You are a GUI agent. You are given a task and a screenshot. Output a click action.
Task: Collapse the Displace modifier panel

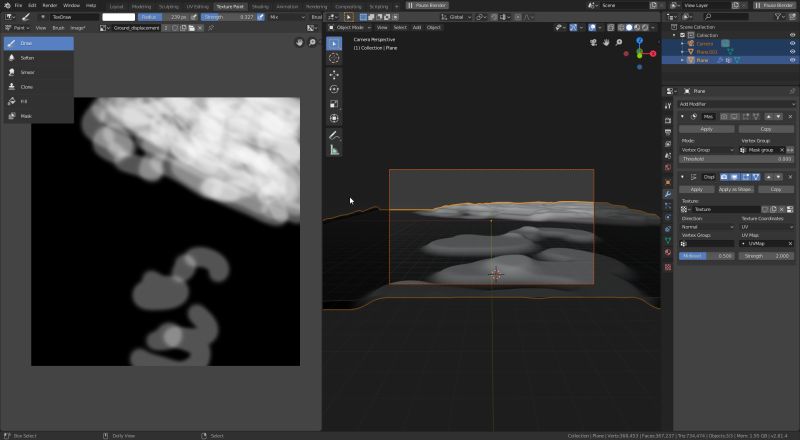(x=683, y=177)
